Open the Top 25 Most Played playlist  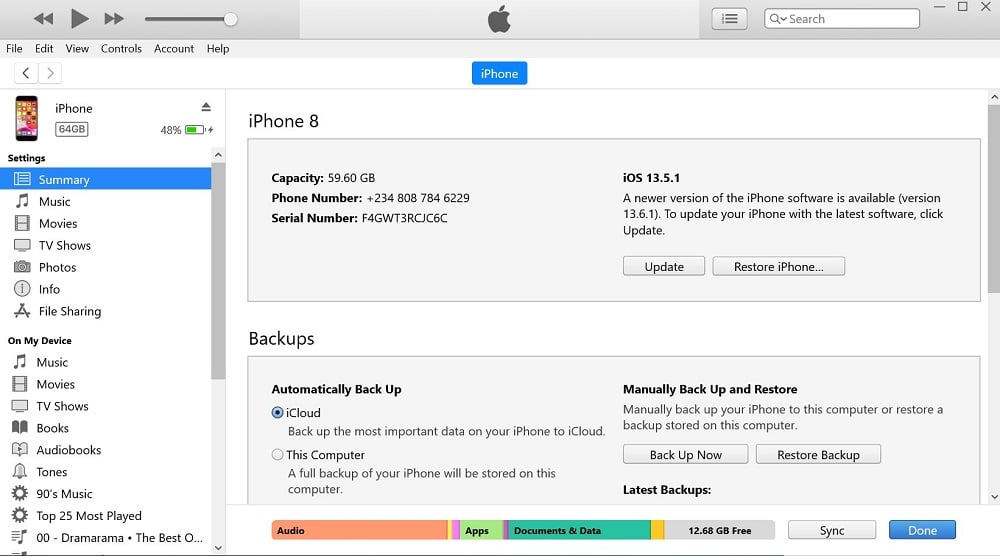click(x=89, y=515)
